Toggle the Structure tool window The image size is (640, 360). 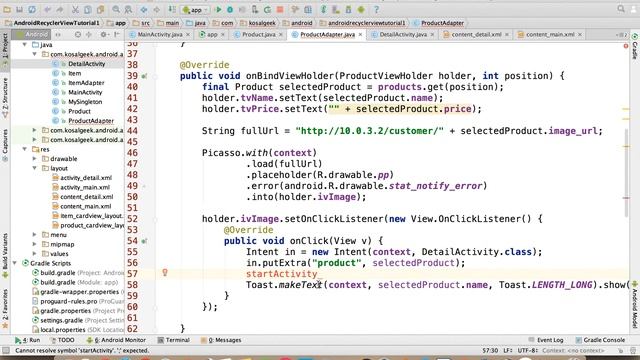tap(5, 97)
